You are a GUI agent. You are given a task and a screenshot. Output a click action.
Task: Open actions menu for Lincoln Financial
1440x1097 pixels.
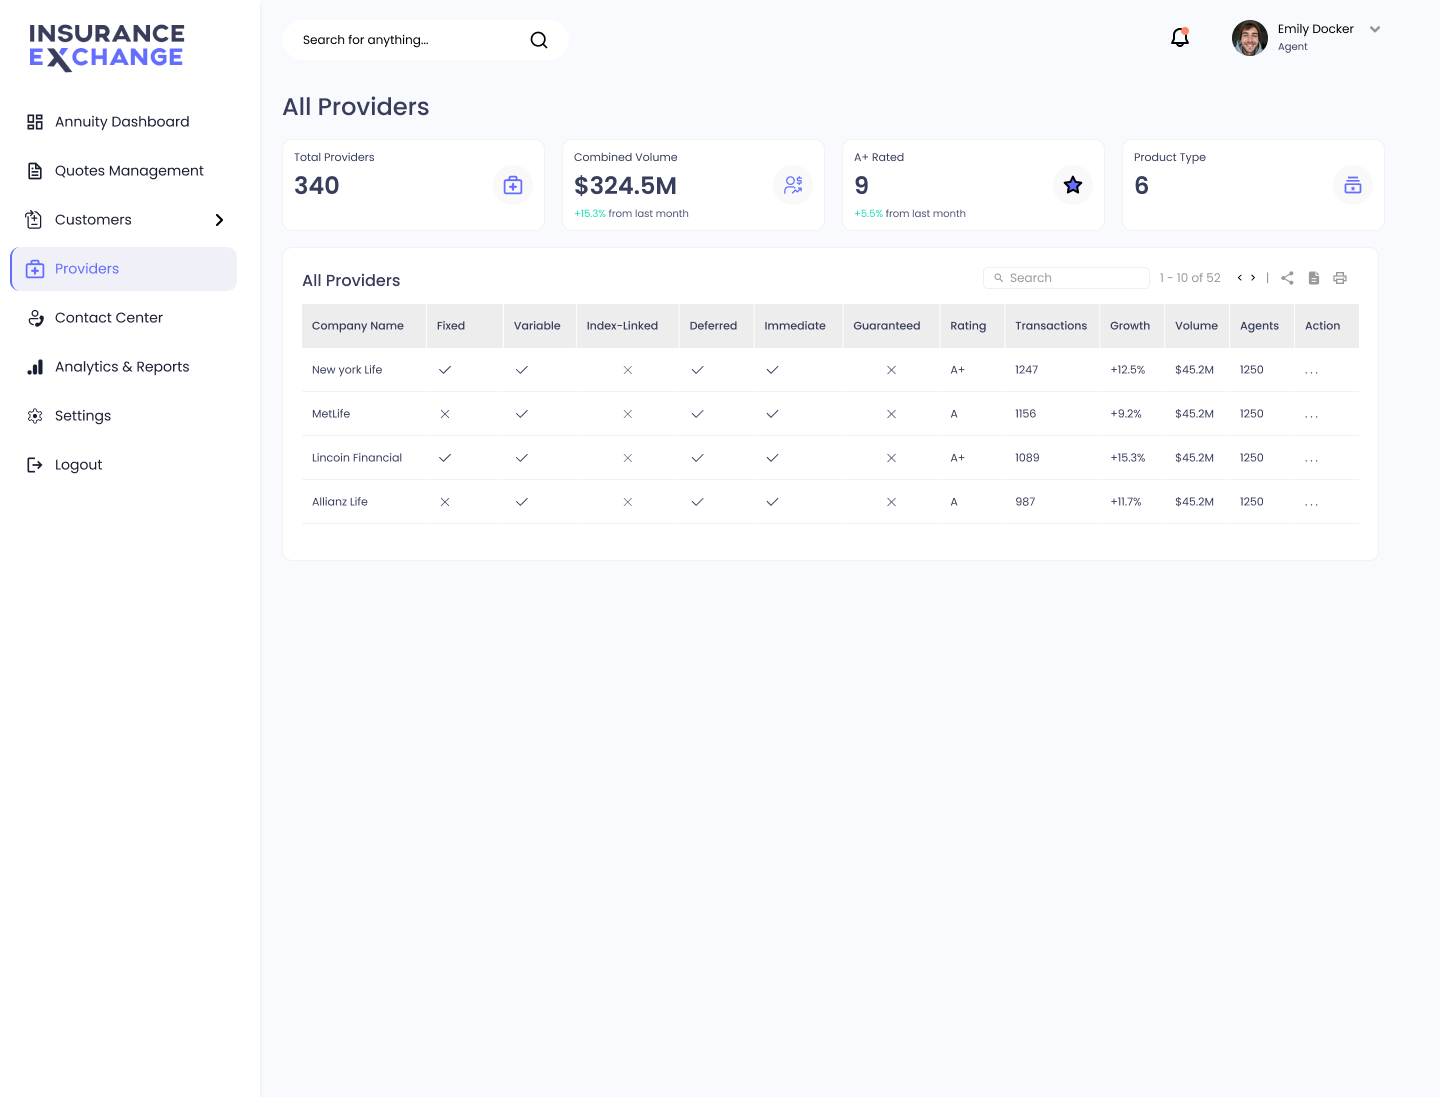click(x=1311, y=459)
